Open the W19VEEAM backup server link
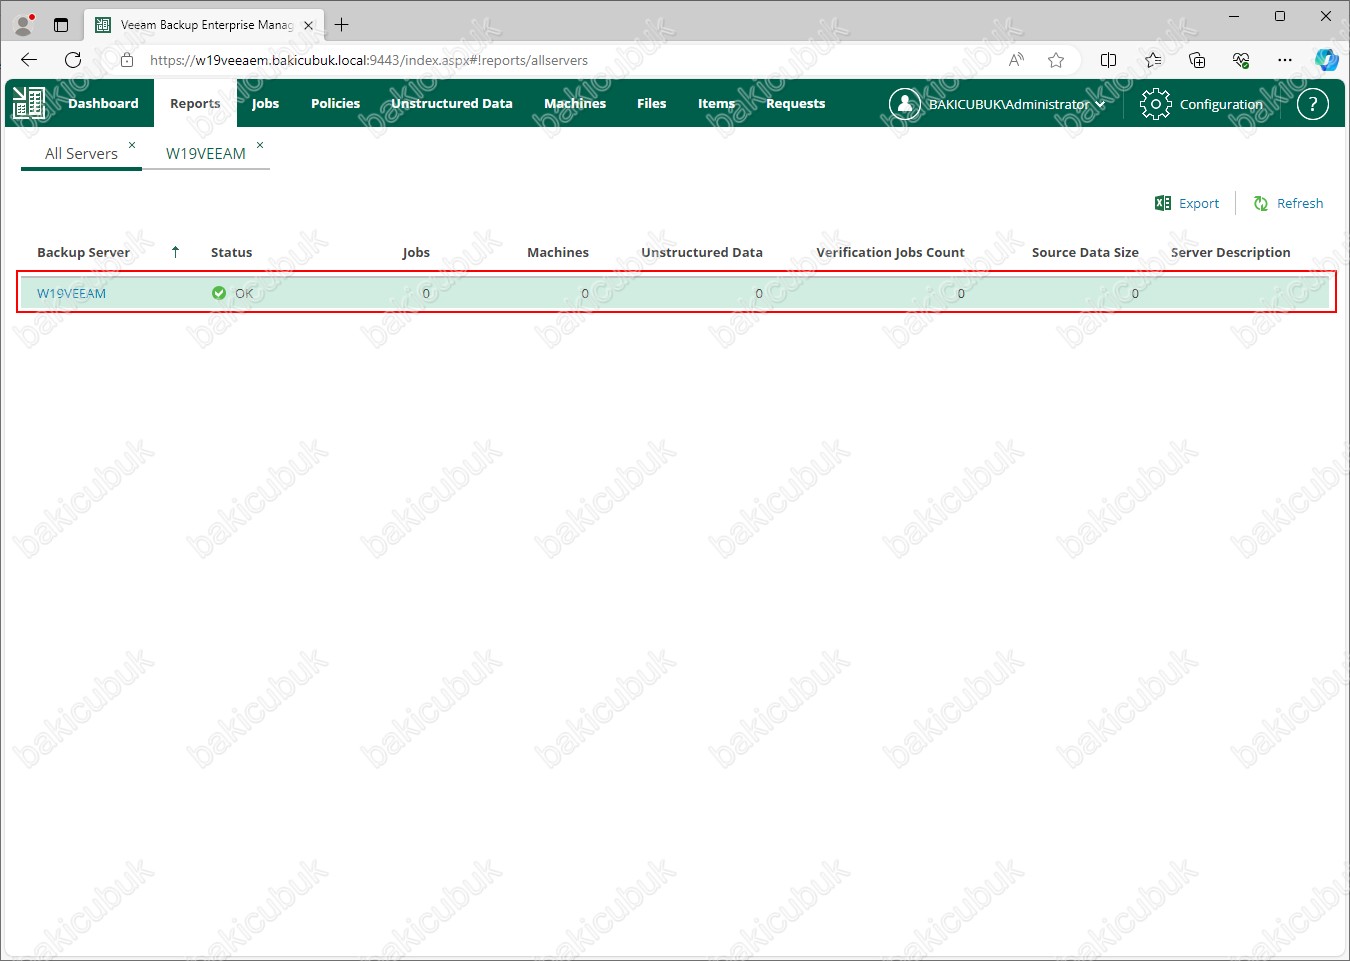This screenshot has width=1350, height=961. (x=71, y=293)
